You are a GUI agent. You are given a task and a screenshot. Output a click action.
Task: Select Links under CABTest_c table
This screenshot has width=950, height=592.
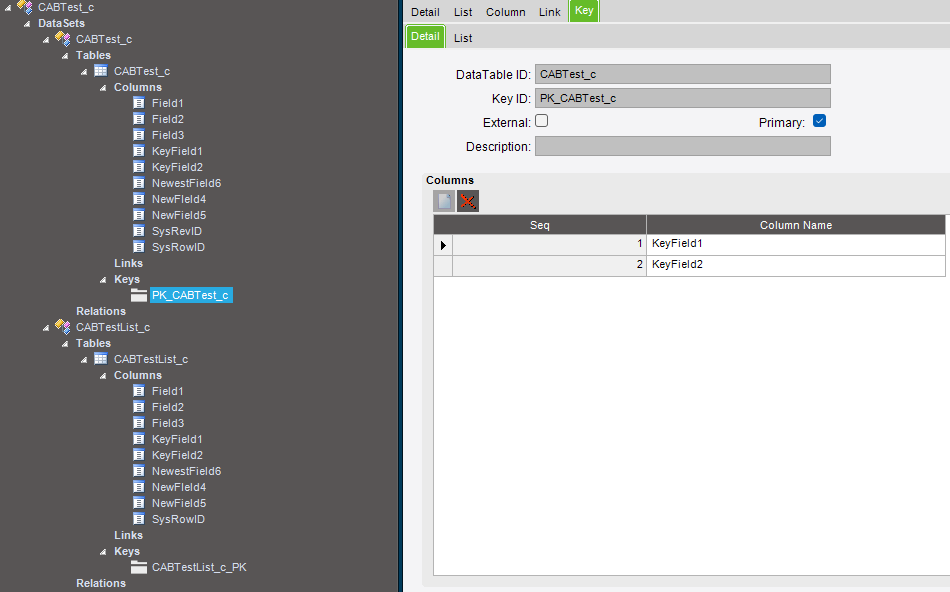pos(128,263)
